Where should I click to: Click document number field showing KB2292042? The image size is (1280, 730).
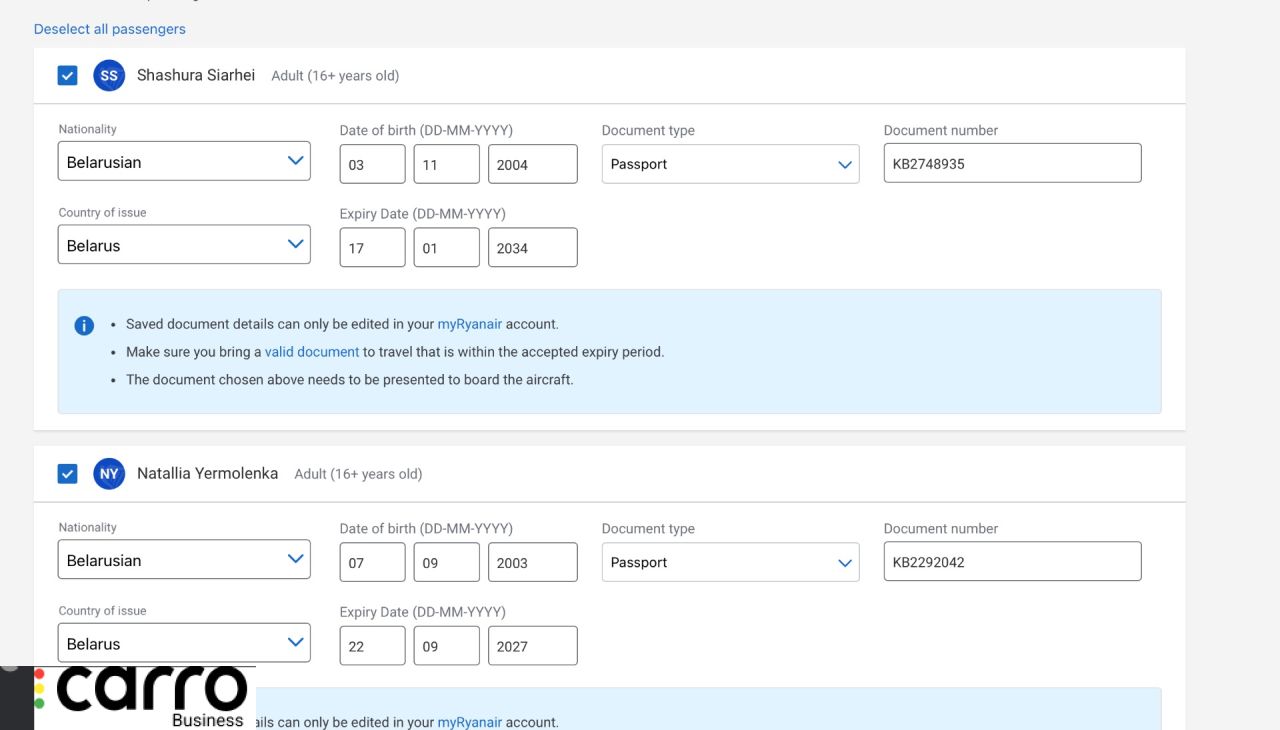coord(1012,562)
